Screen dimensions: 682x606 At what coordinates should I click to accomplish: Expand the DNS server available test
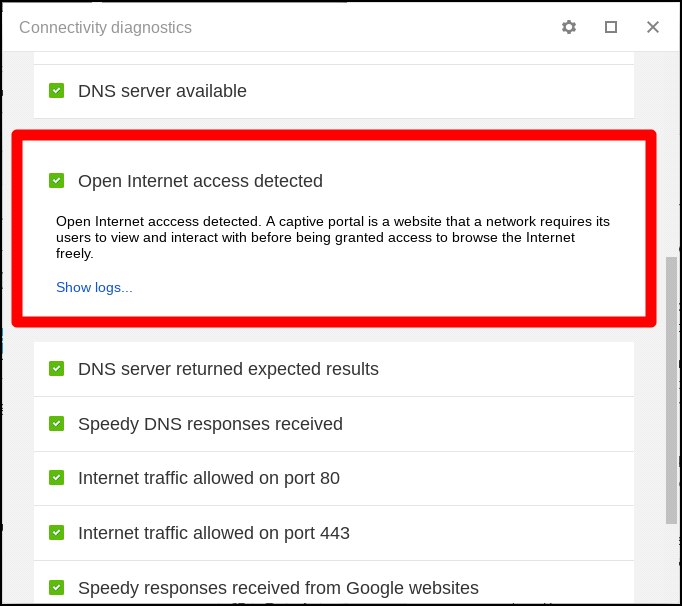pyautogui.click(x=162, y=91)
